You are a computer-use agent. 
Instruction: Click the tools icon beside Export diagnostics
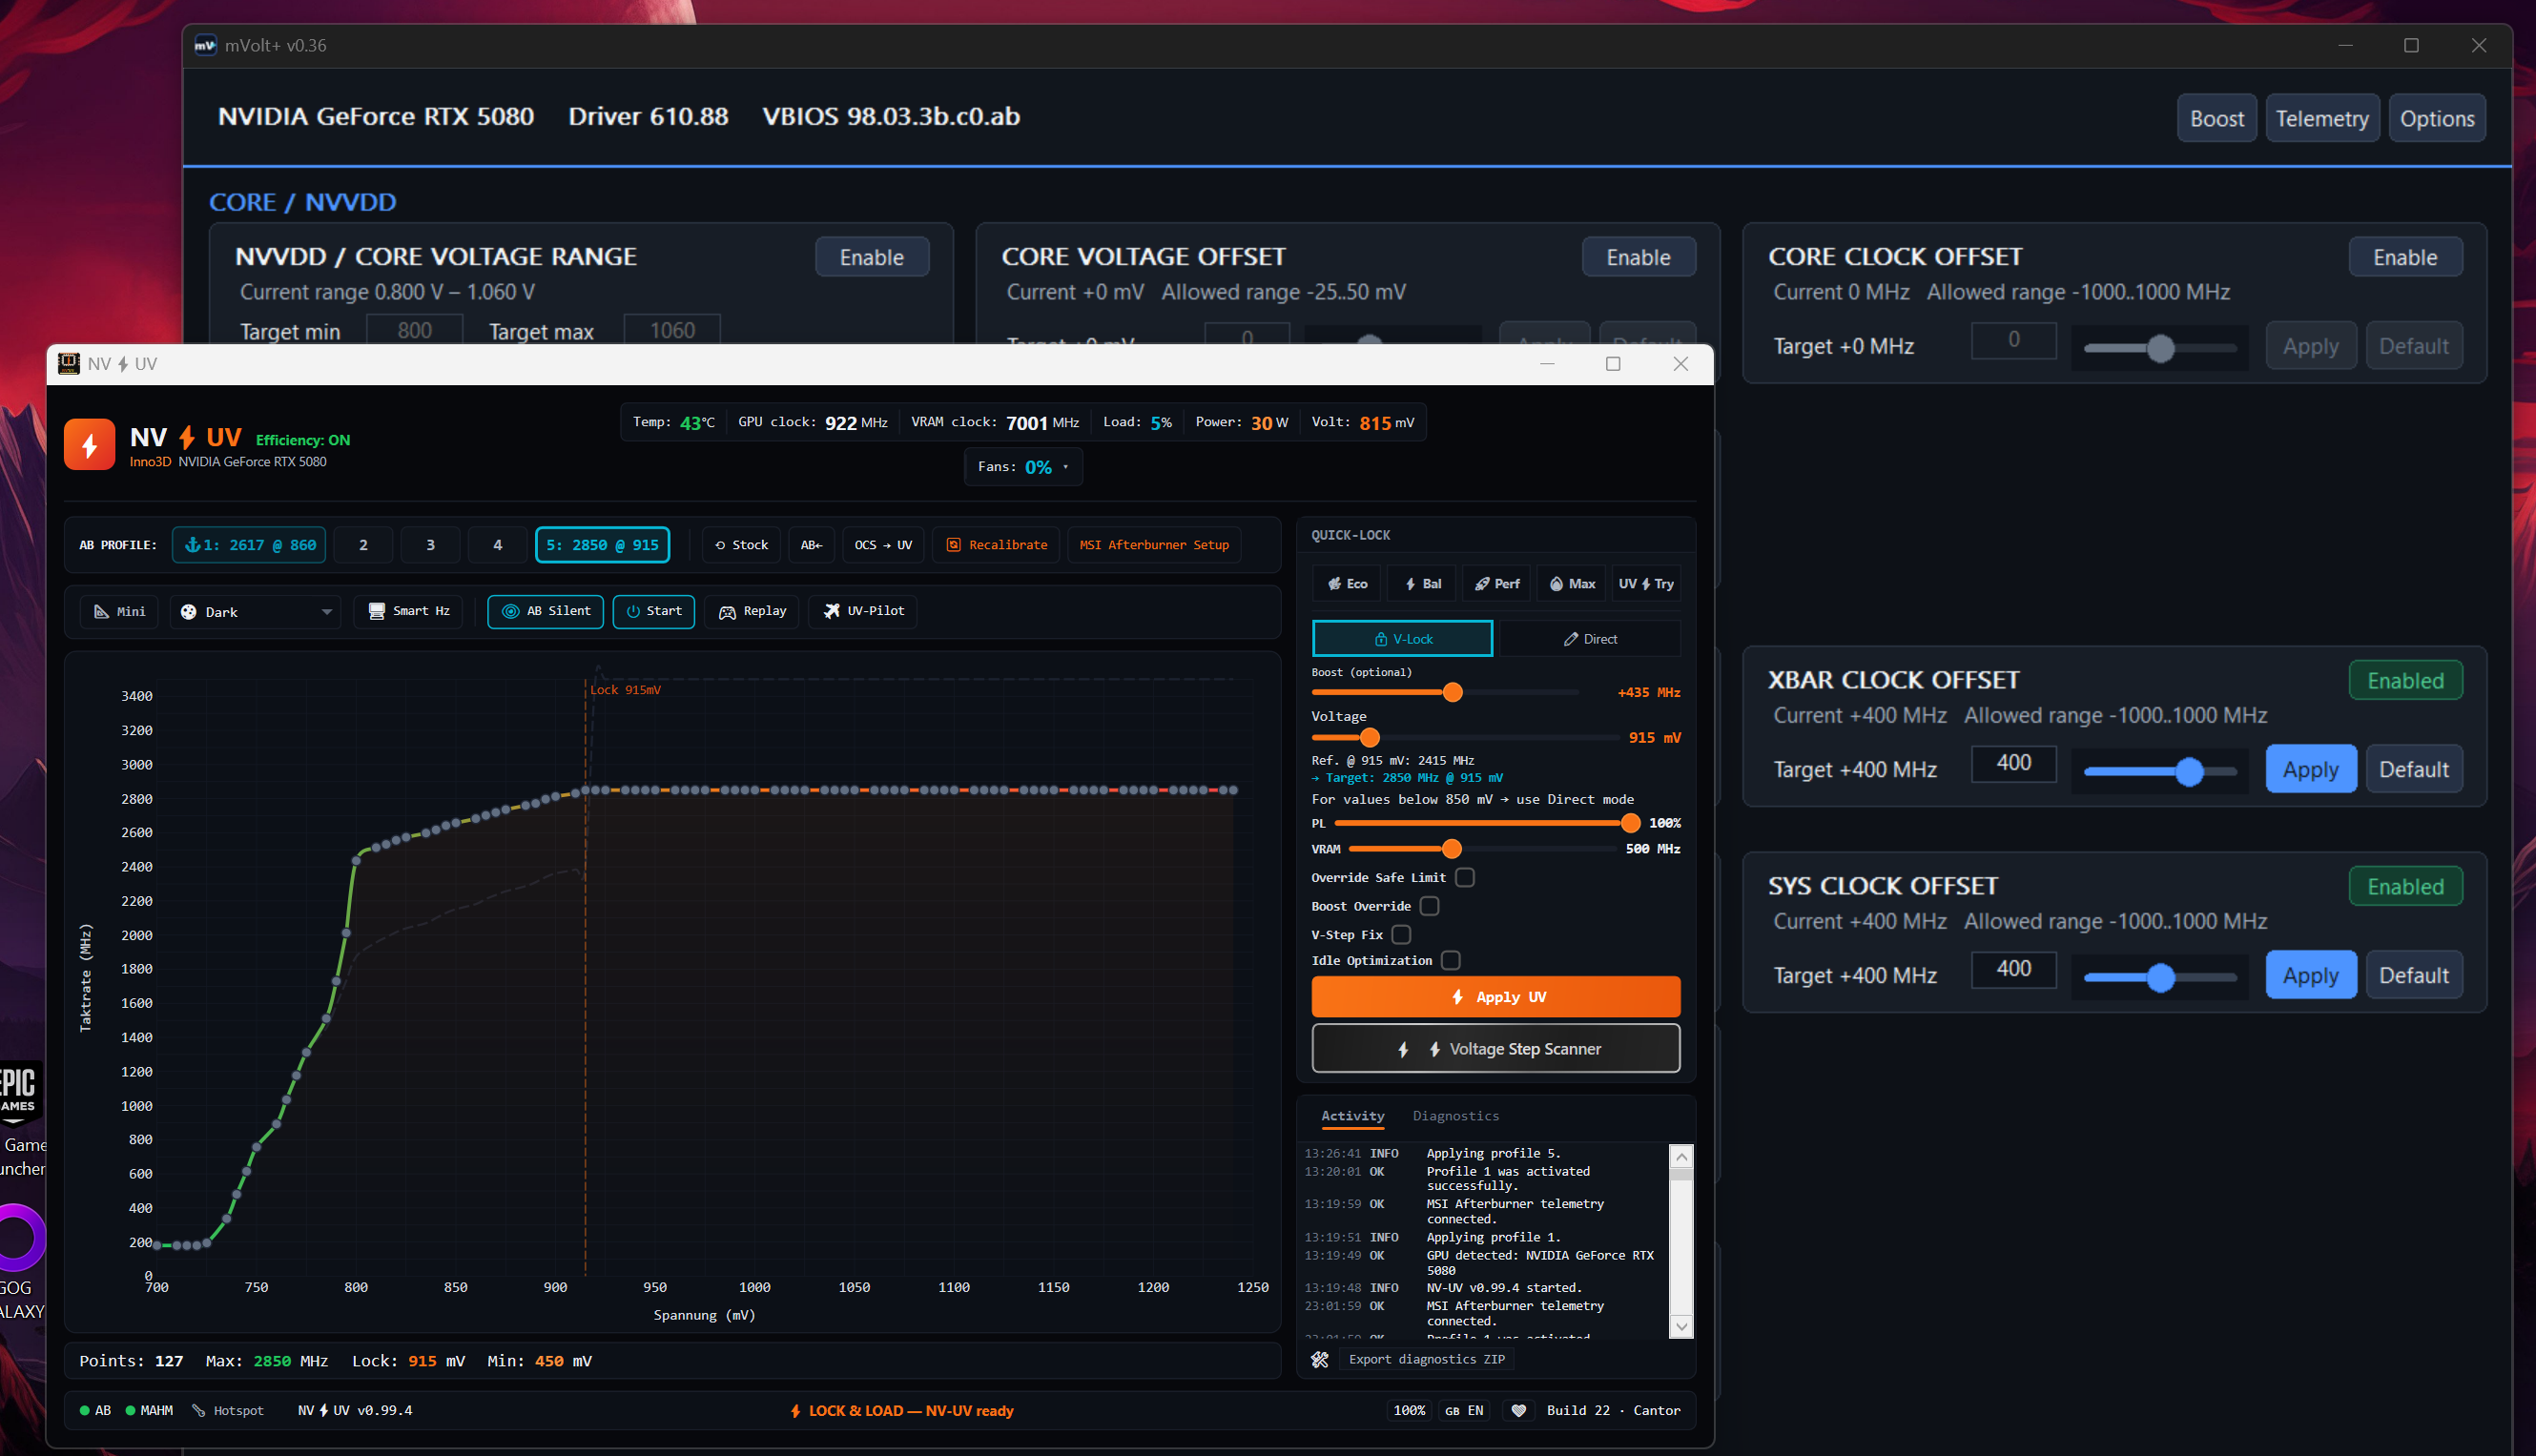1320,1360
